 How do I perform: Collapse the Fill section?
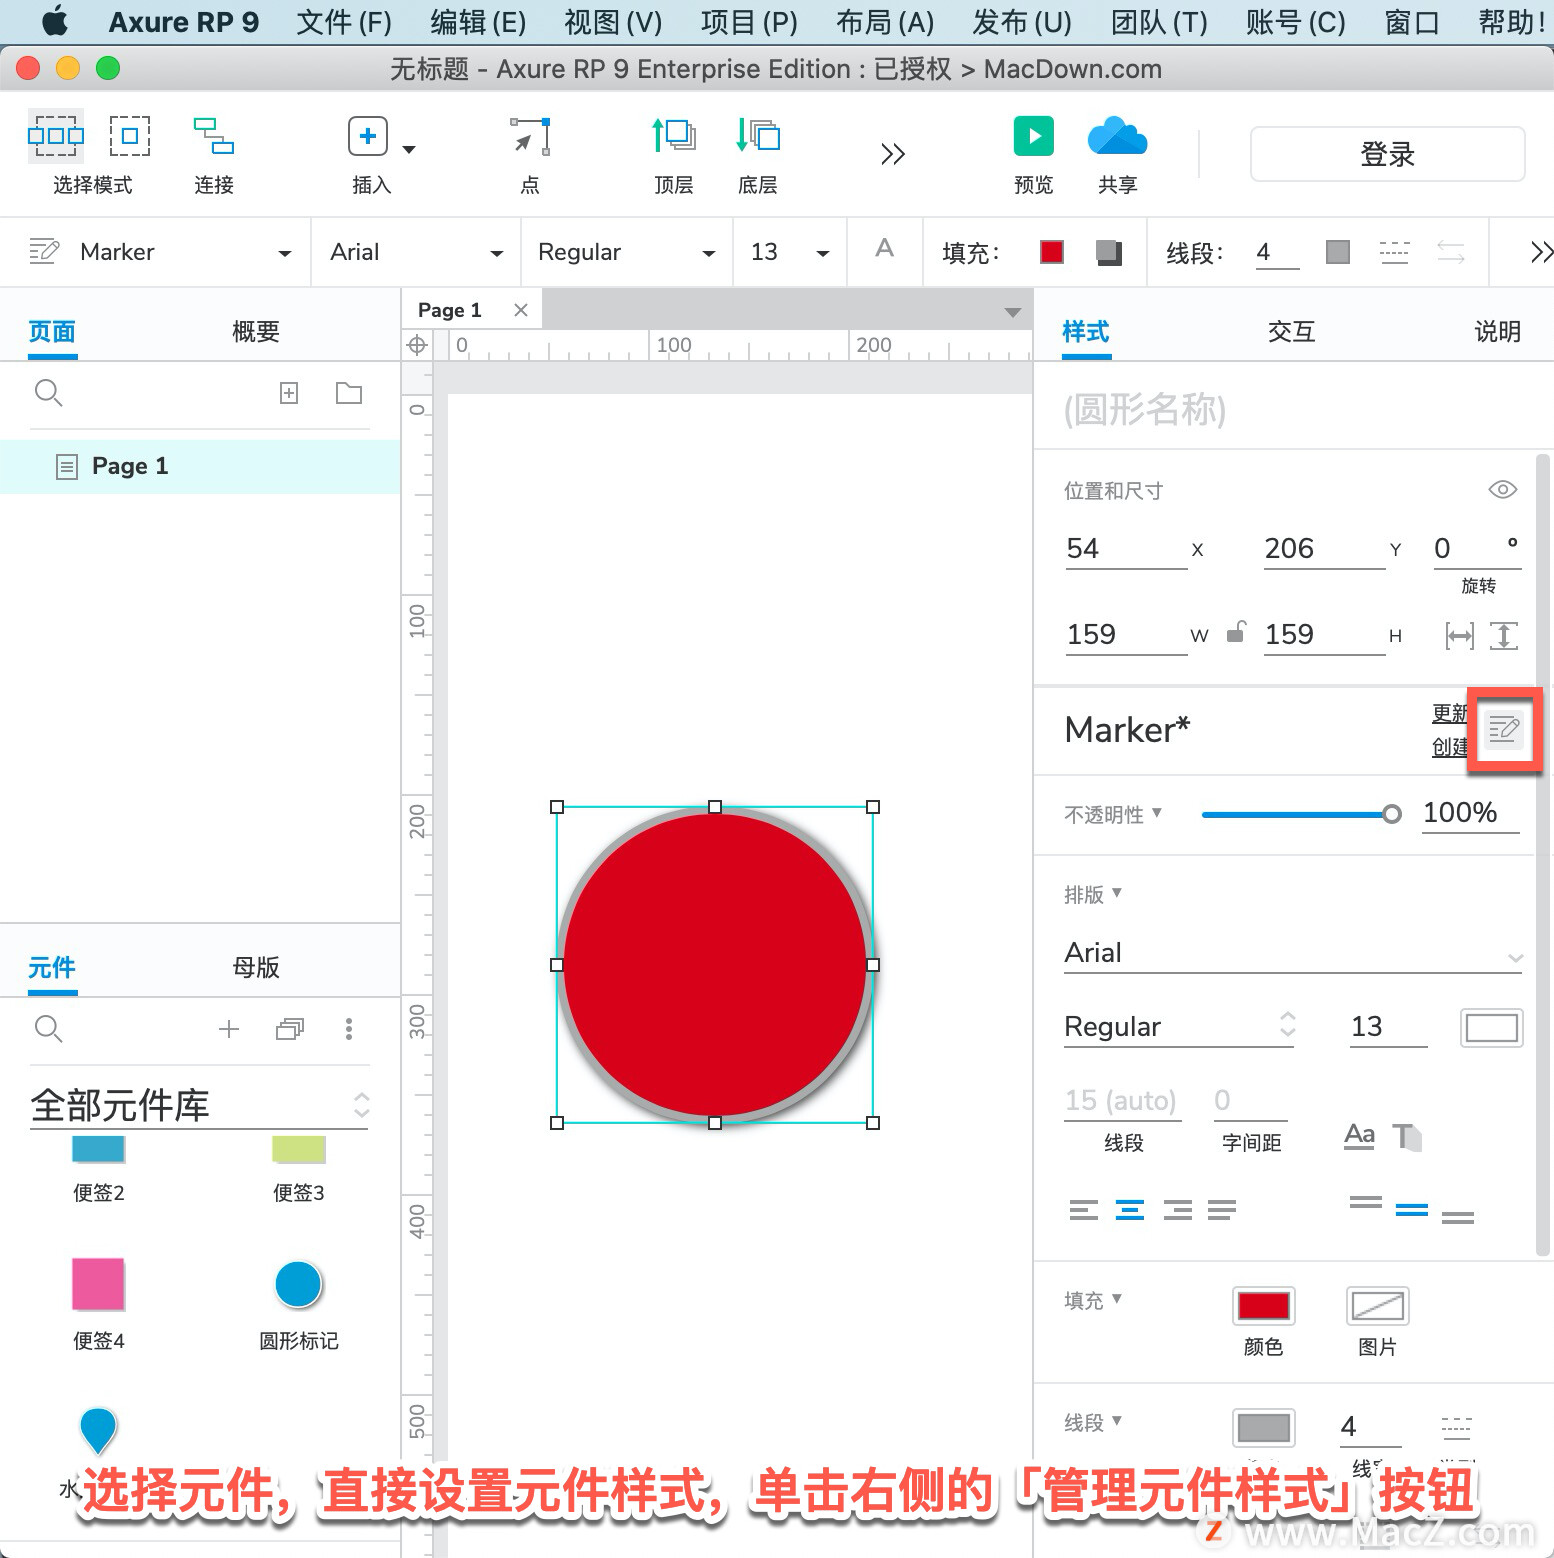click(1093, 1299)
